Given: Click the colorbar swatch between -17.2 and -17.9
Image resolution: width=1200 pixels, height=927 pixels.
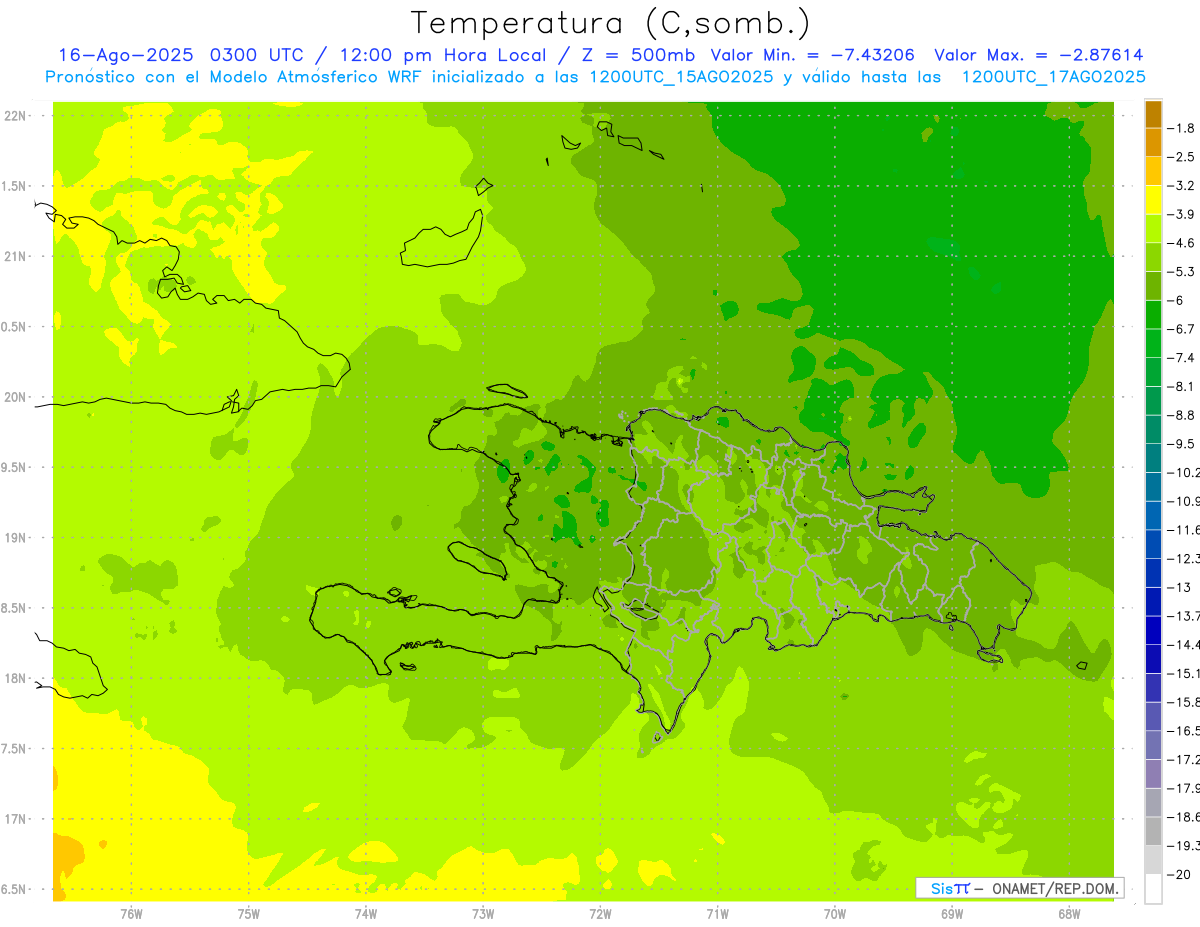Looking at the screenshot, I should [x=1153, y=774].
